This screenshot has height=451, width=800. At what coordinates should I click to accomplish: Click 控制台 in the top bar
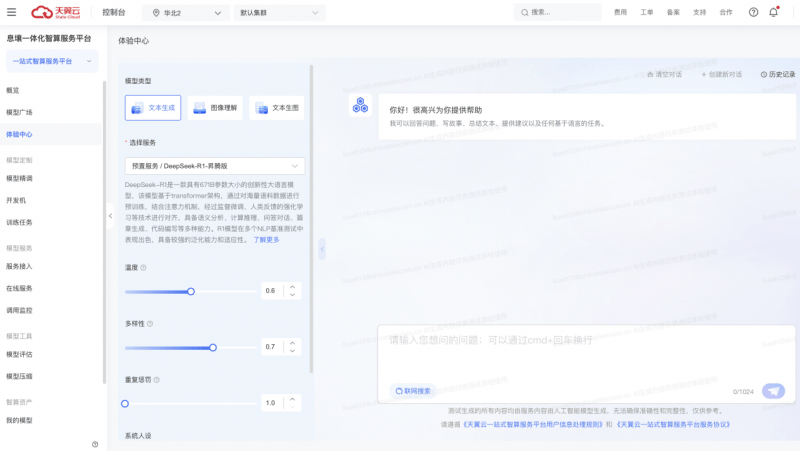tap(113, 12)
